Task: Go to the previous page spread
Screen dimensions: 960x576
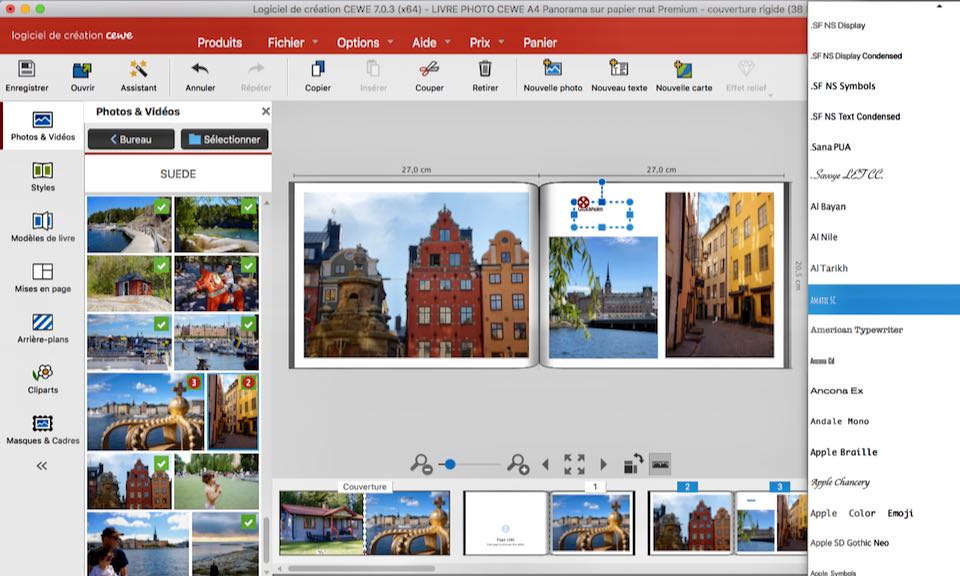Action: pyautogui.click(x=545, y=465)
